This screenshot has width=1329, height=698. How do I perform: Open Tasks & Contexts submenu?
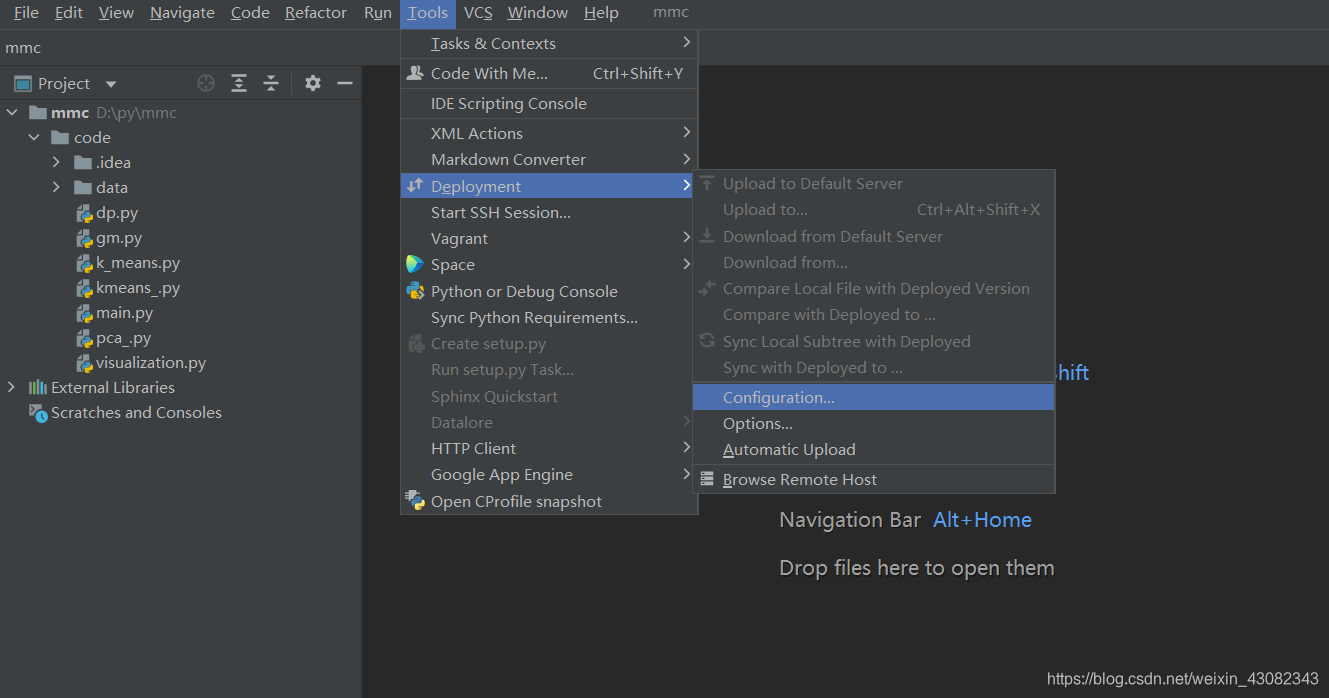coord(549,44)
